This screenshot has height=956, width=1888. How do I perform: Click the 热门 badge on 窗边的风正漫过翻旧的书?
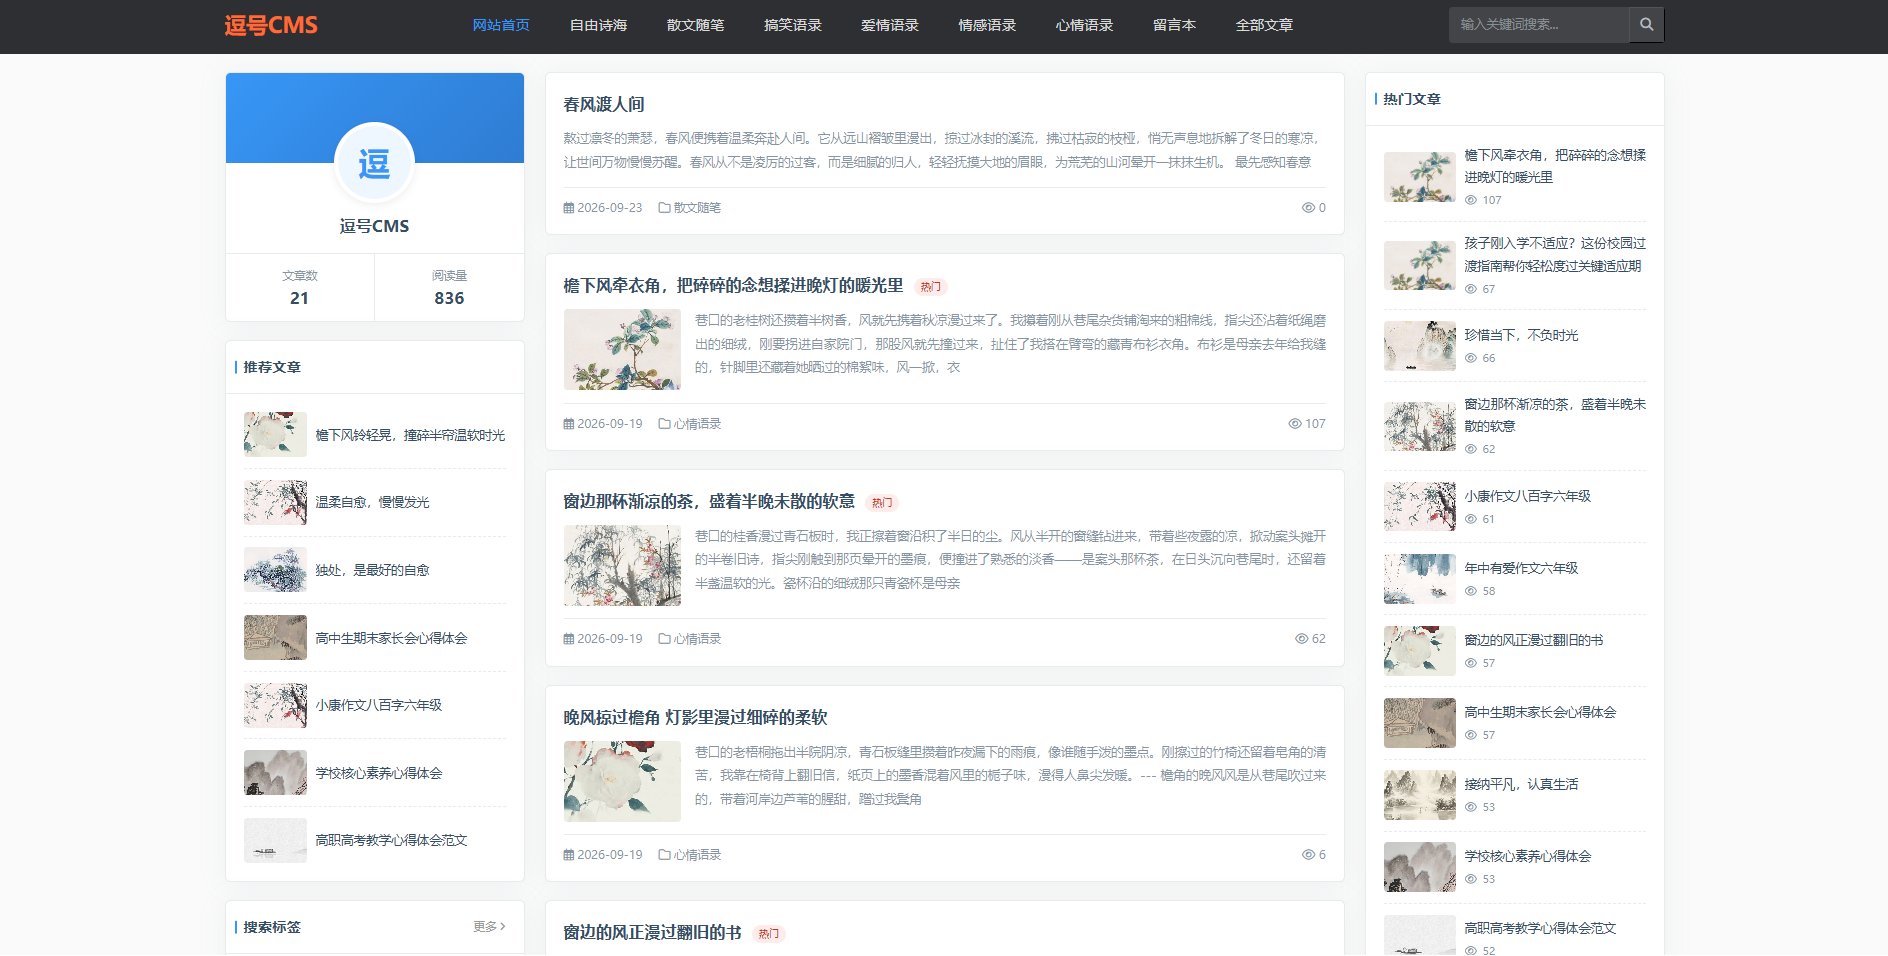768,934
